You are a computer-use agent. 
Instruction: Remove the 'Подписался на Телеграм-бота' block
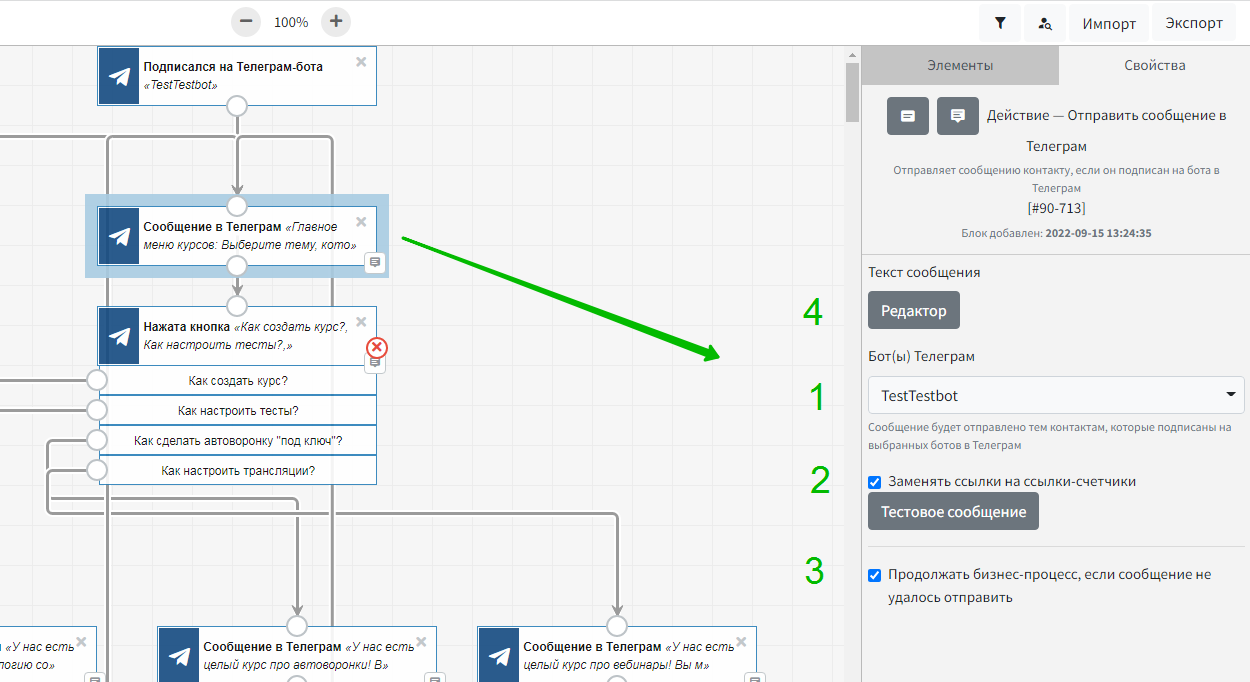pos(361,62)
